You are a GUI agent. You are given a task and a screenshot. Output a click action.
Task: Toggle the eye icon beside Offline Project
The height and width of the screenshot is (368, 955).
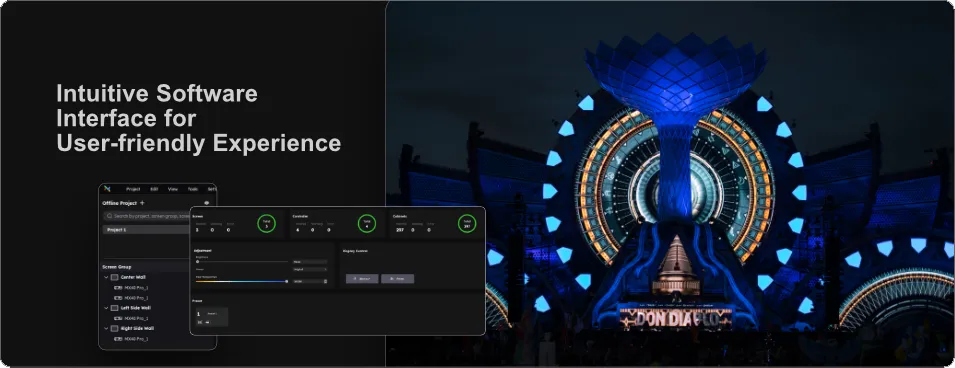(206, 203)
